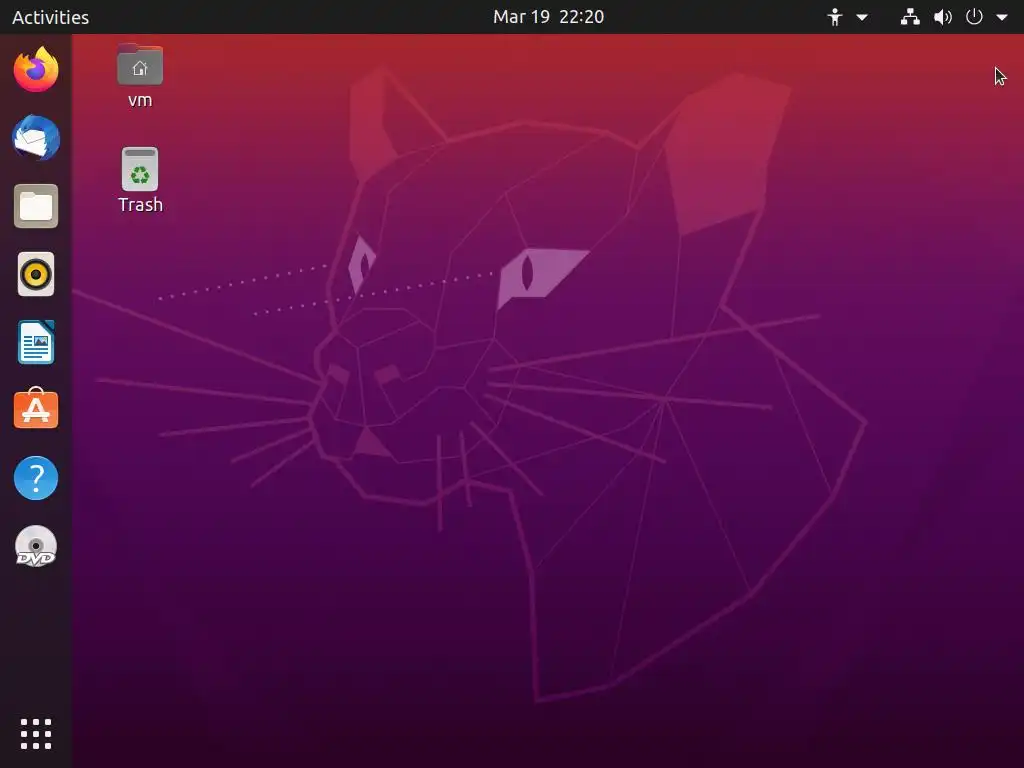This screenshot has height=768, width=1024.
Task: Open the Files manager dock icon
Action: pos(36,206)
